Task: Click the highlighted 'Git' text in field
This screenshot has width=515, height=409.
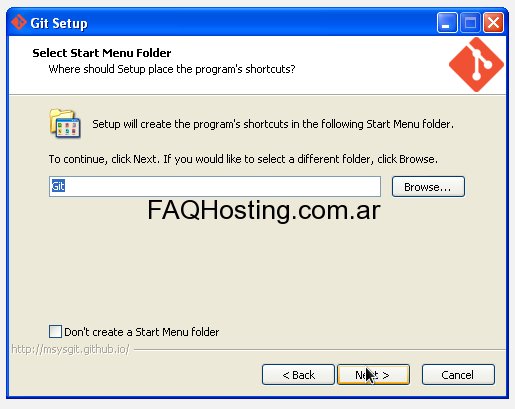Action: tap(58, 186)
